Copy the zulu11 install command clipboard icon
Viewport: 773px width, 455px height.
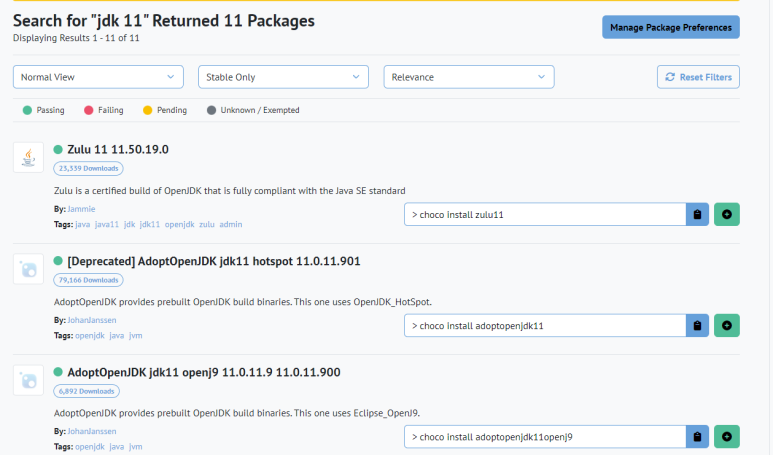pos(697,214)
